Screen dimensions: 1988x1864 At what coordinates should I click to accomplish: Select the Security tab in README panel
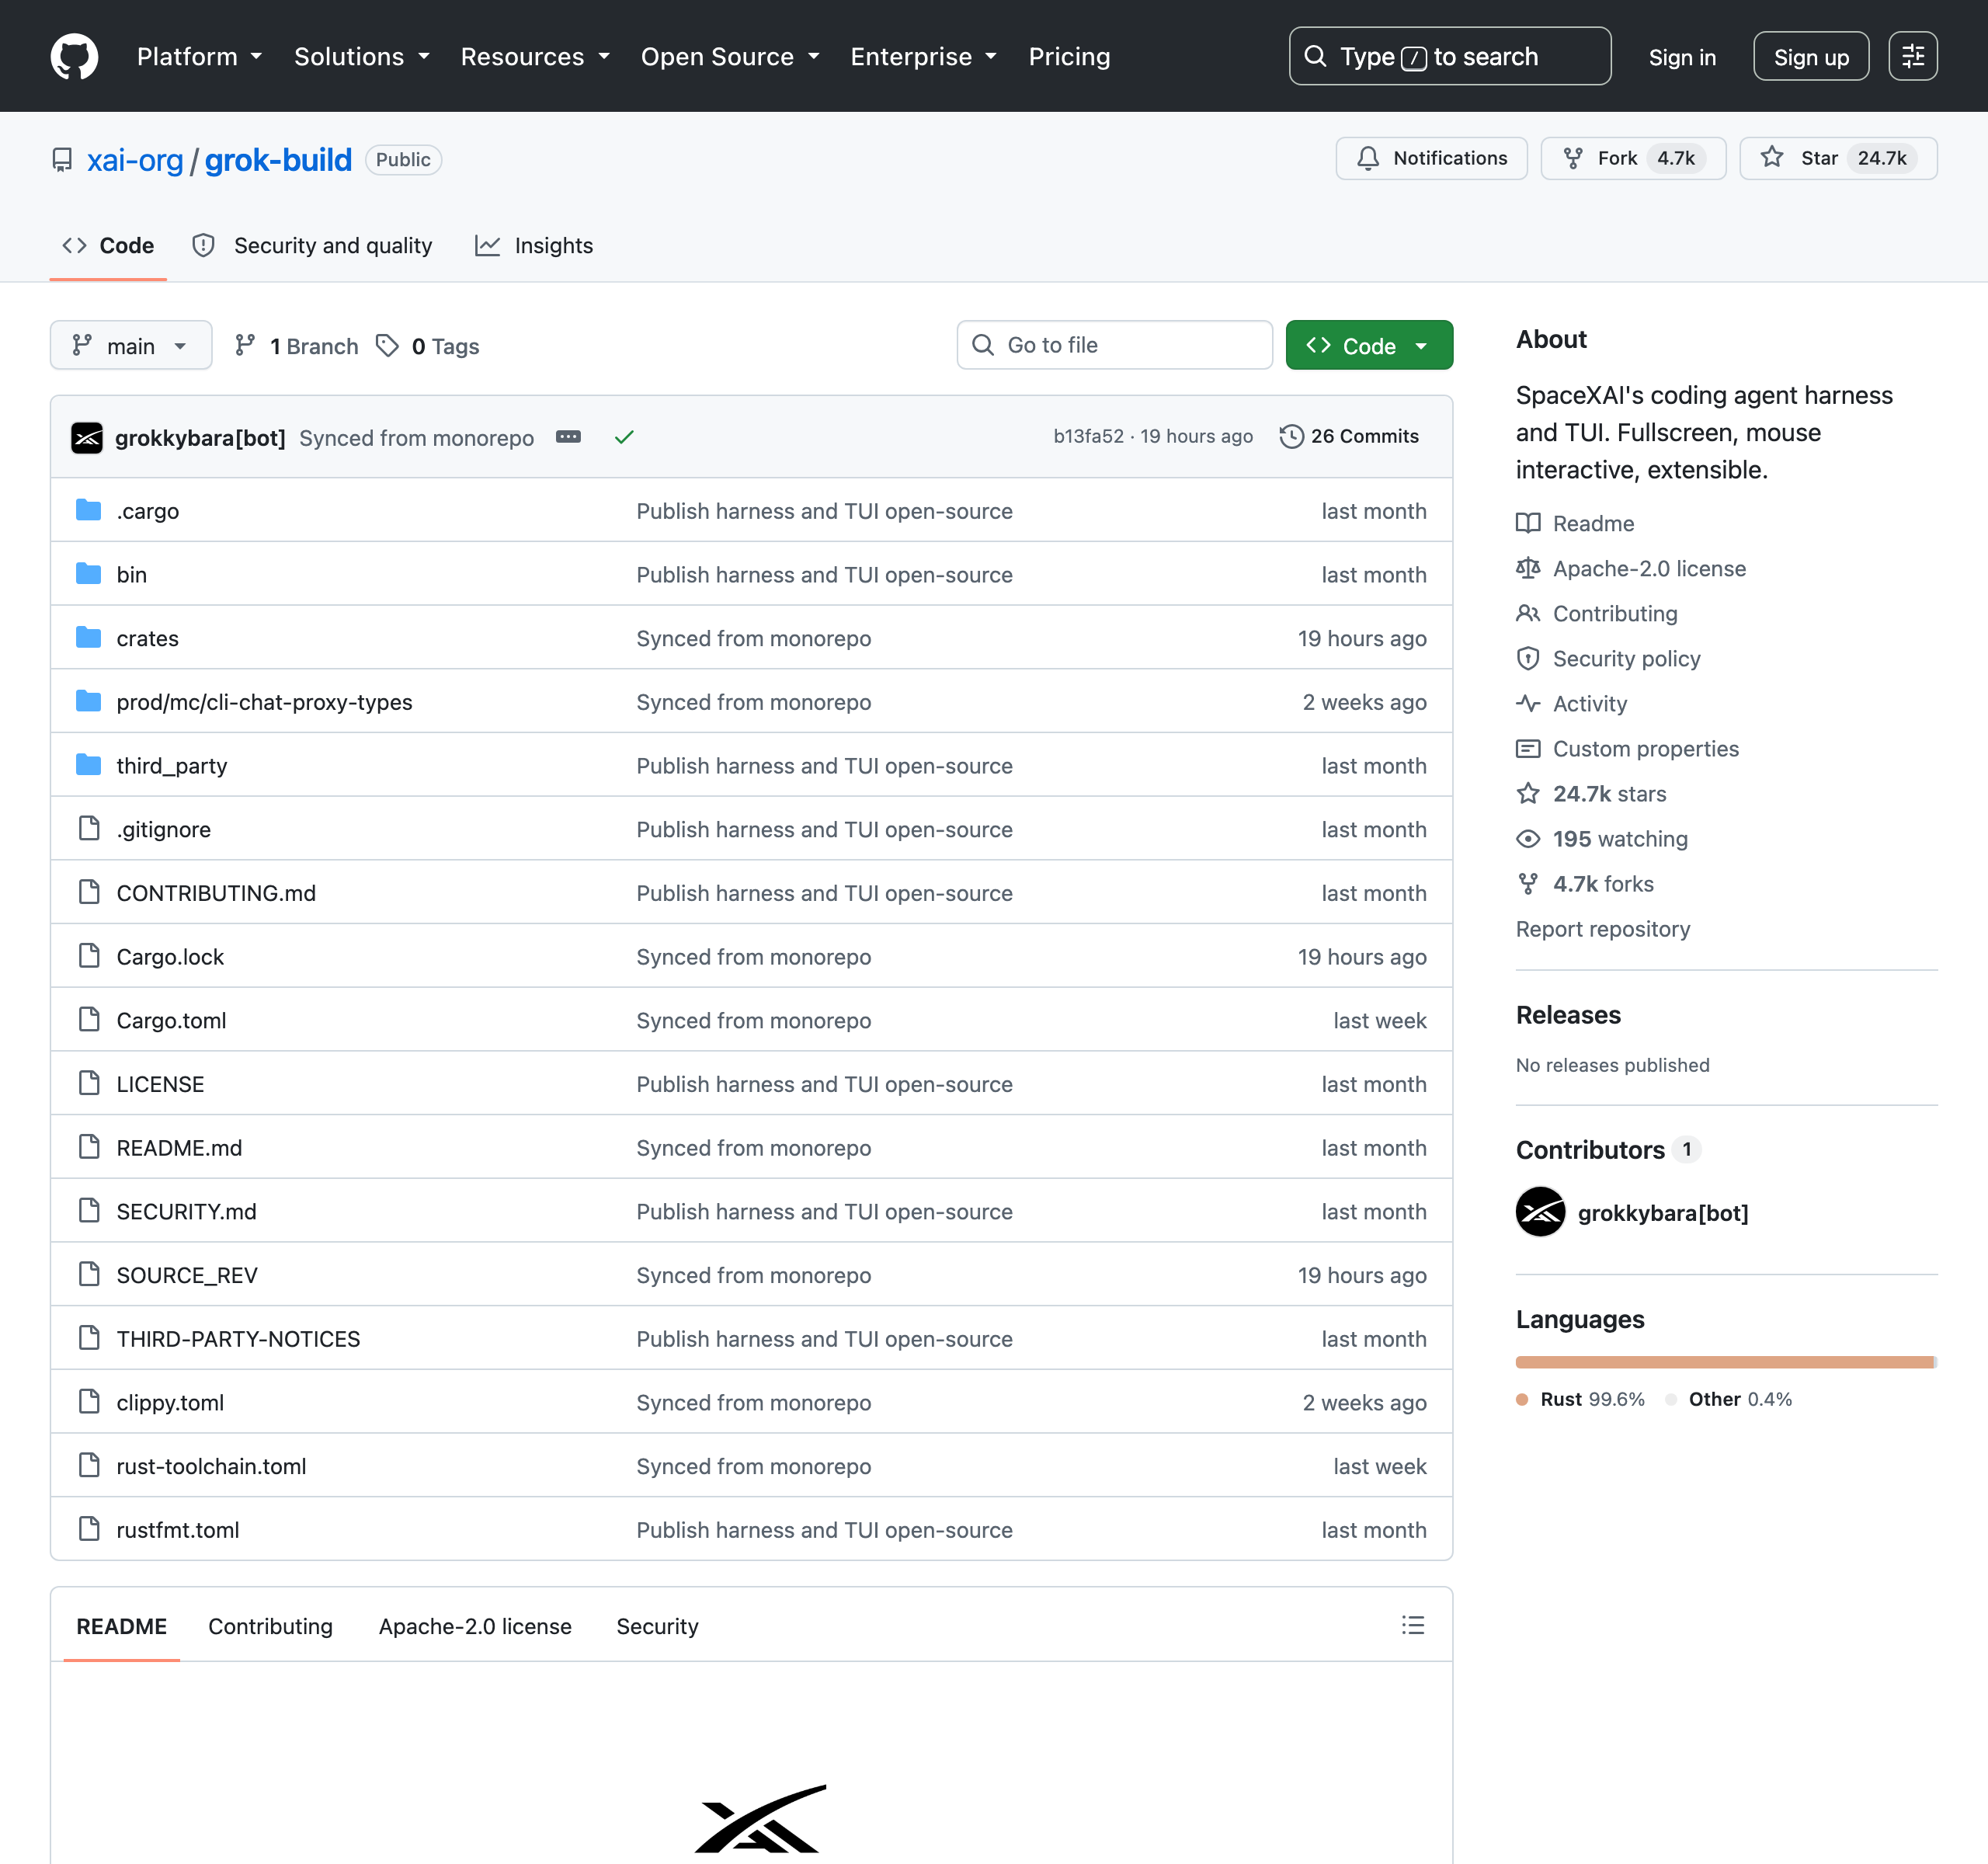[657, 1626]
